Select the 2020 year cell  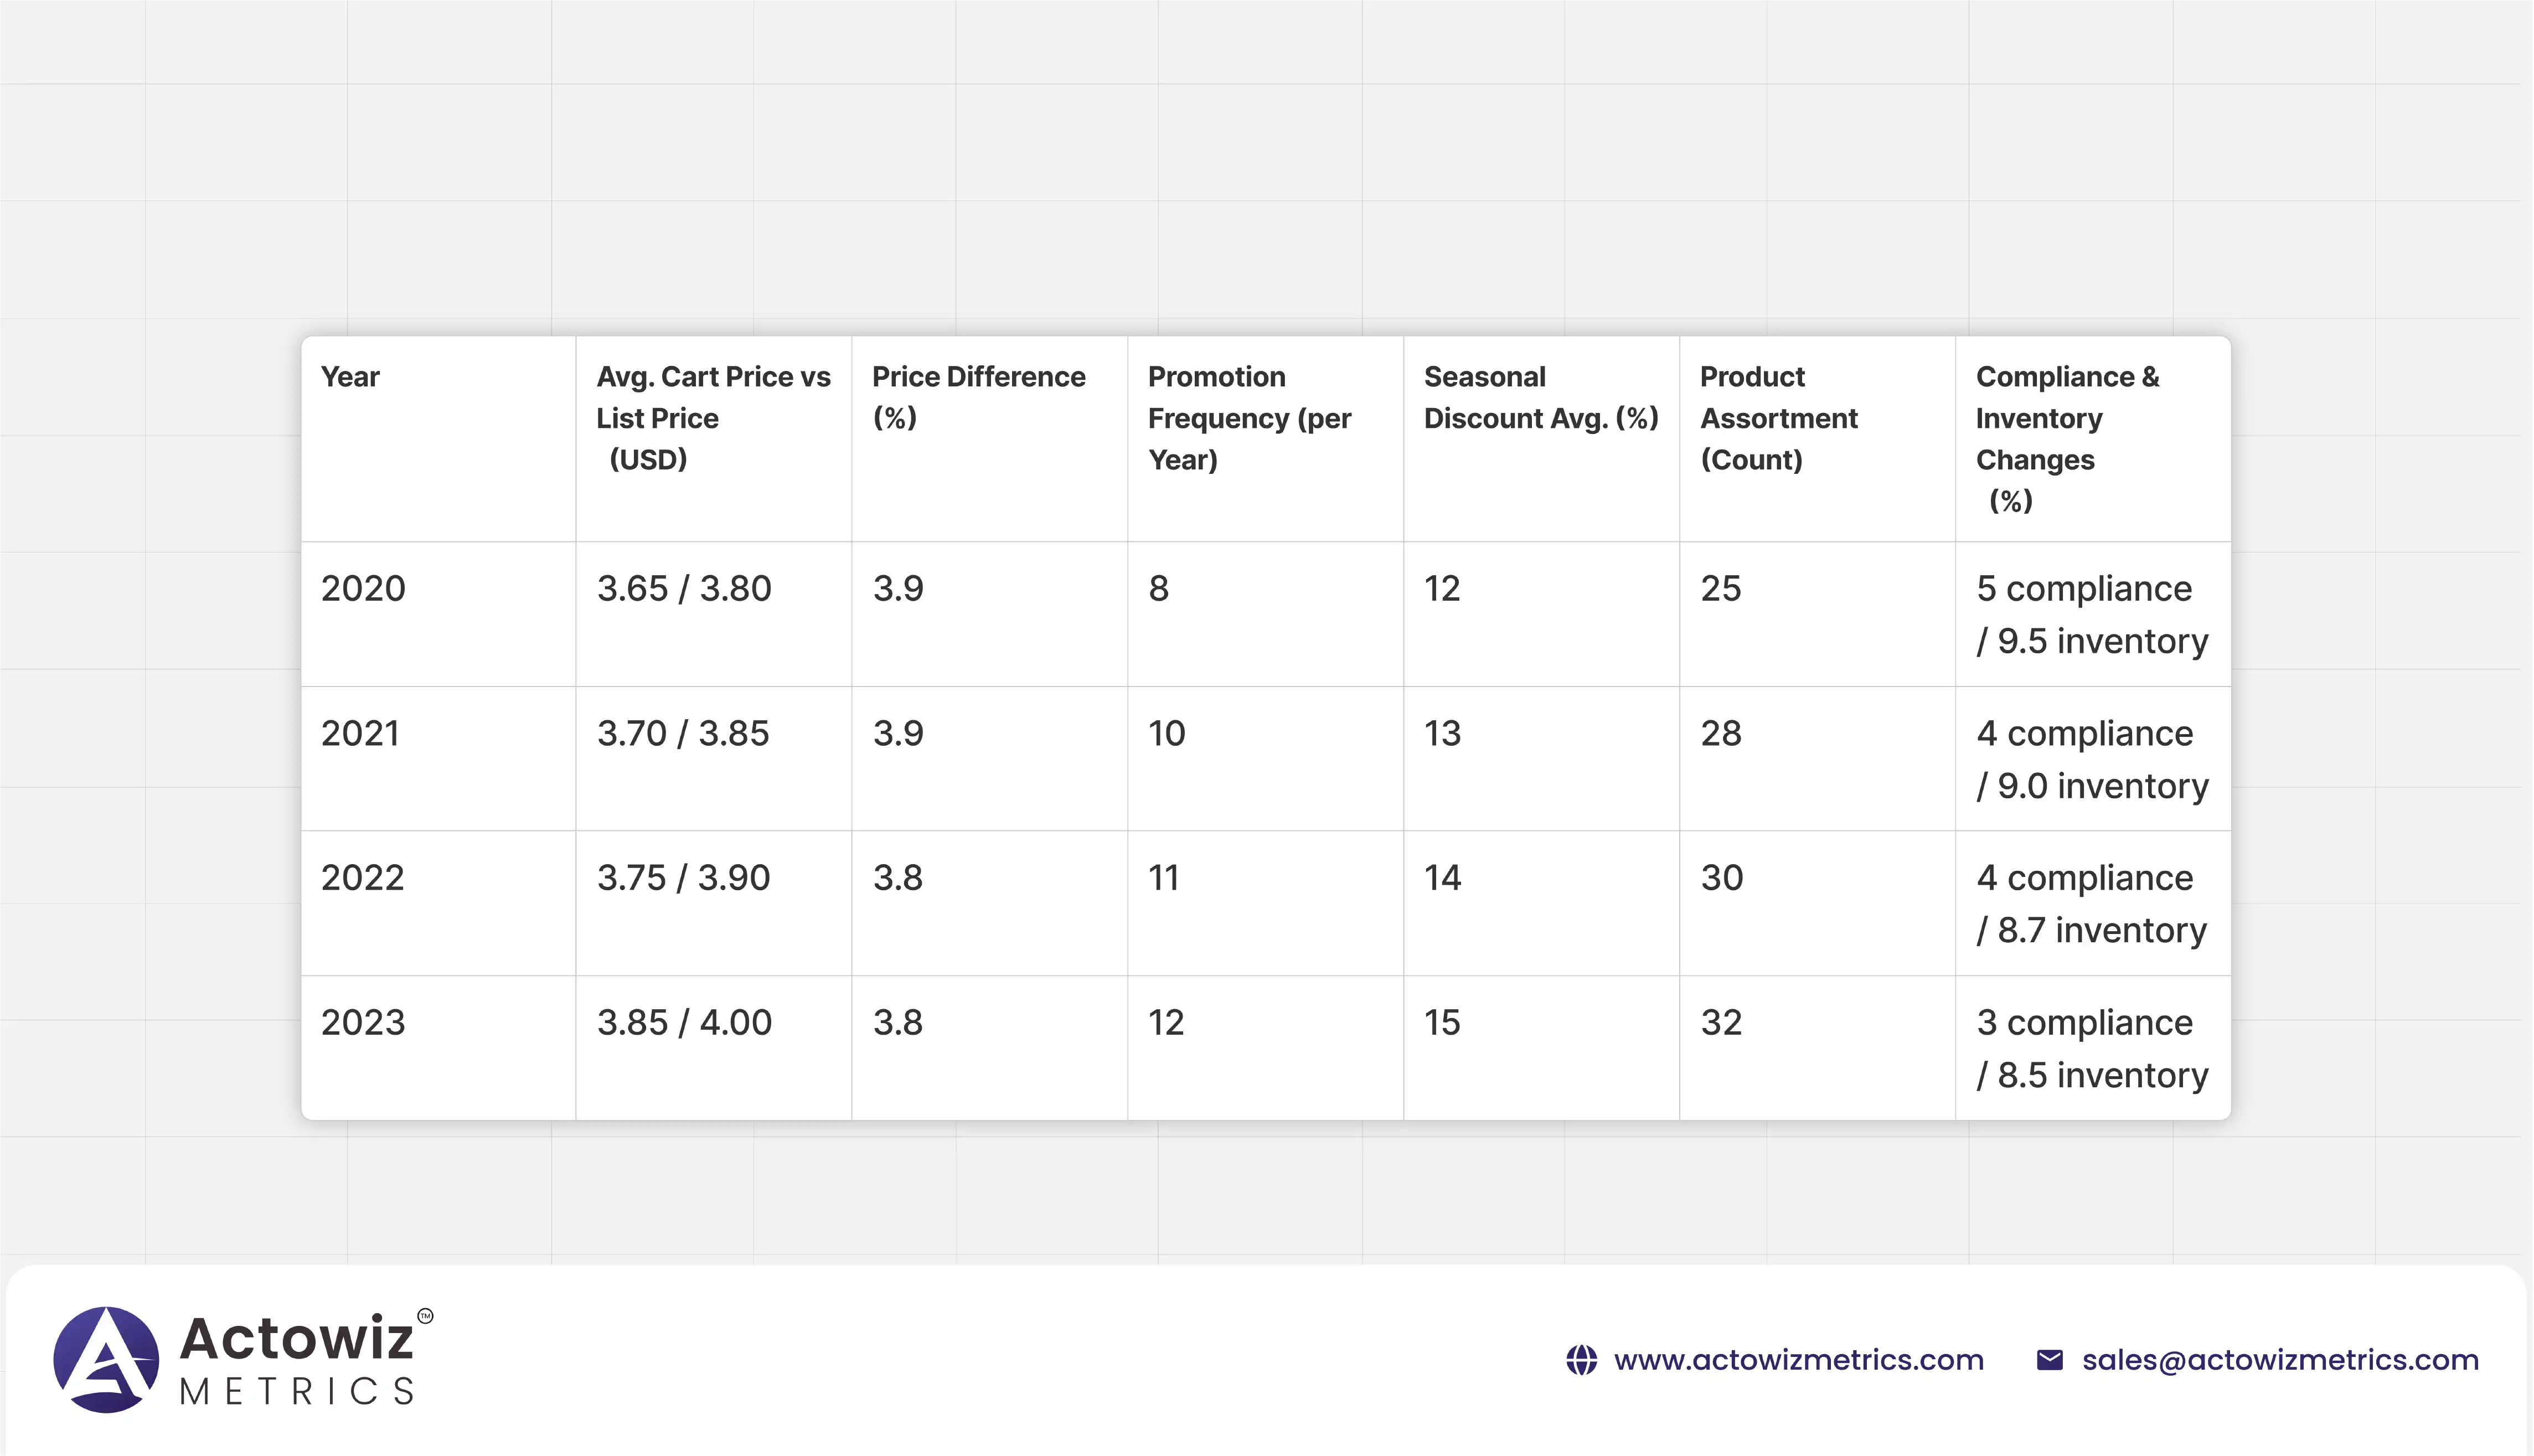click(x=363, y=588)
